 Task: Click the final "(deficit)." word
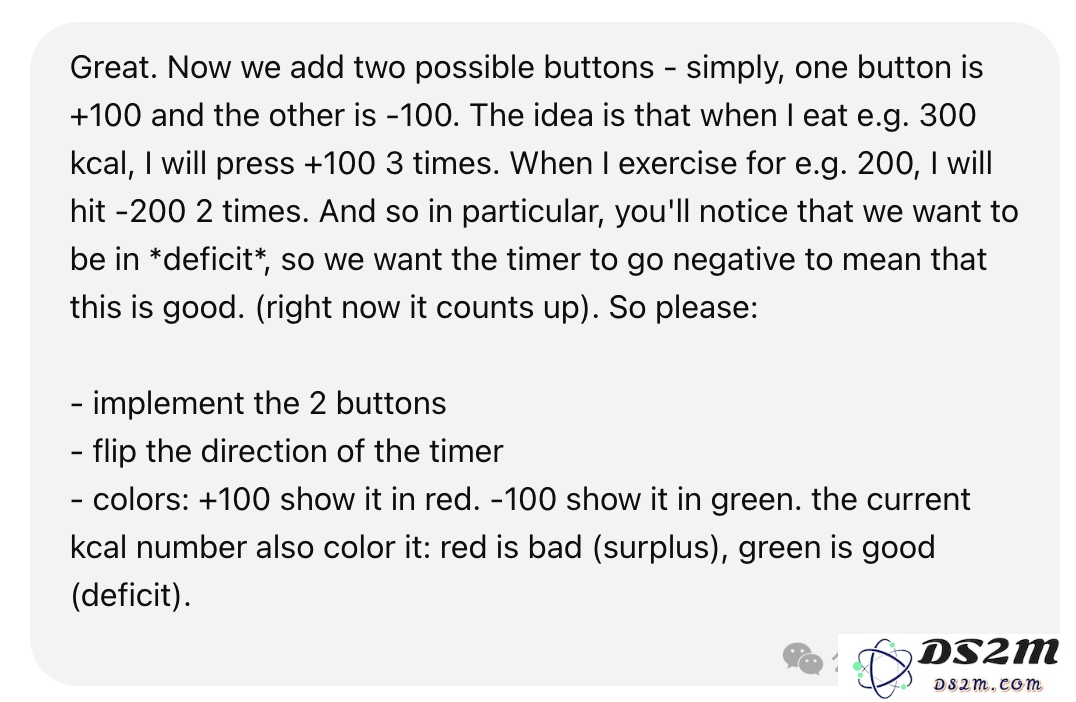pos(130,596)
